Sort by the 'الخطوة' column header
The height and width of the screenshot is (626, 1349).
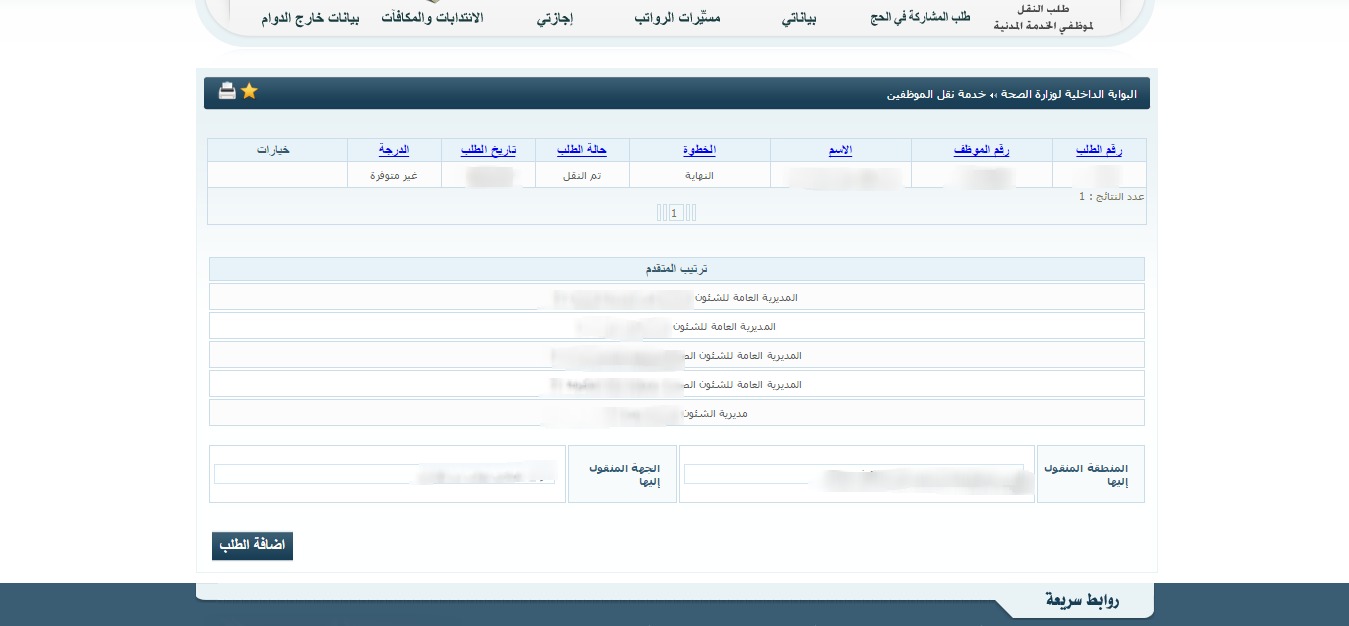pos(699,150)
